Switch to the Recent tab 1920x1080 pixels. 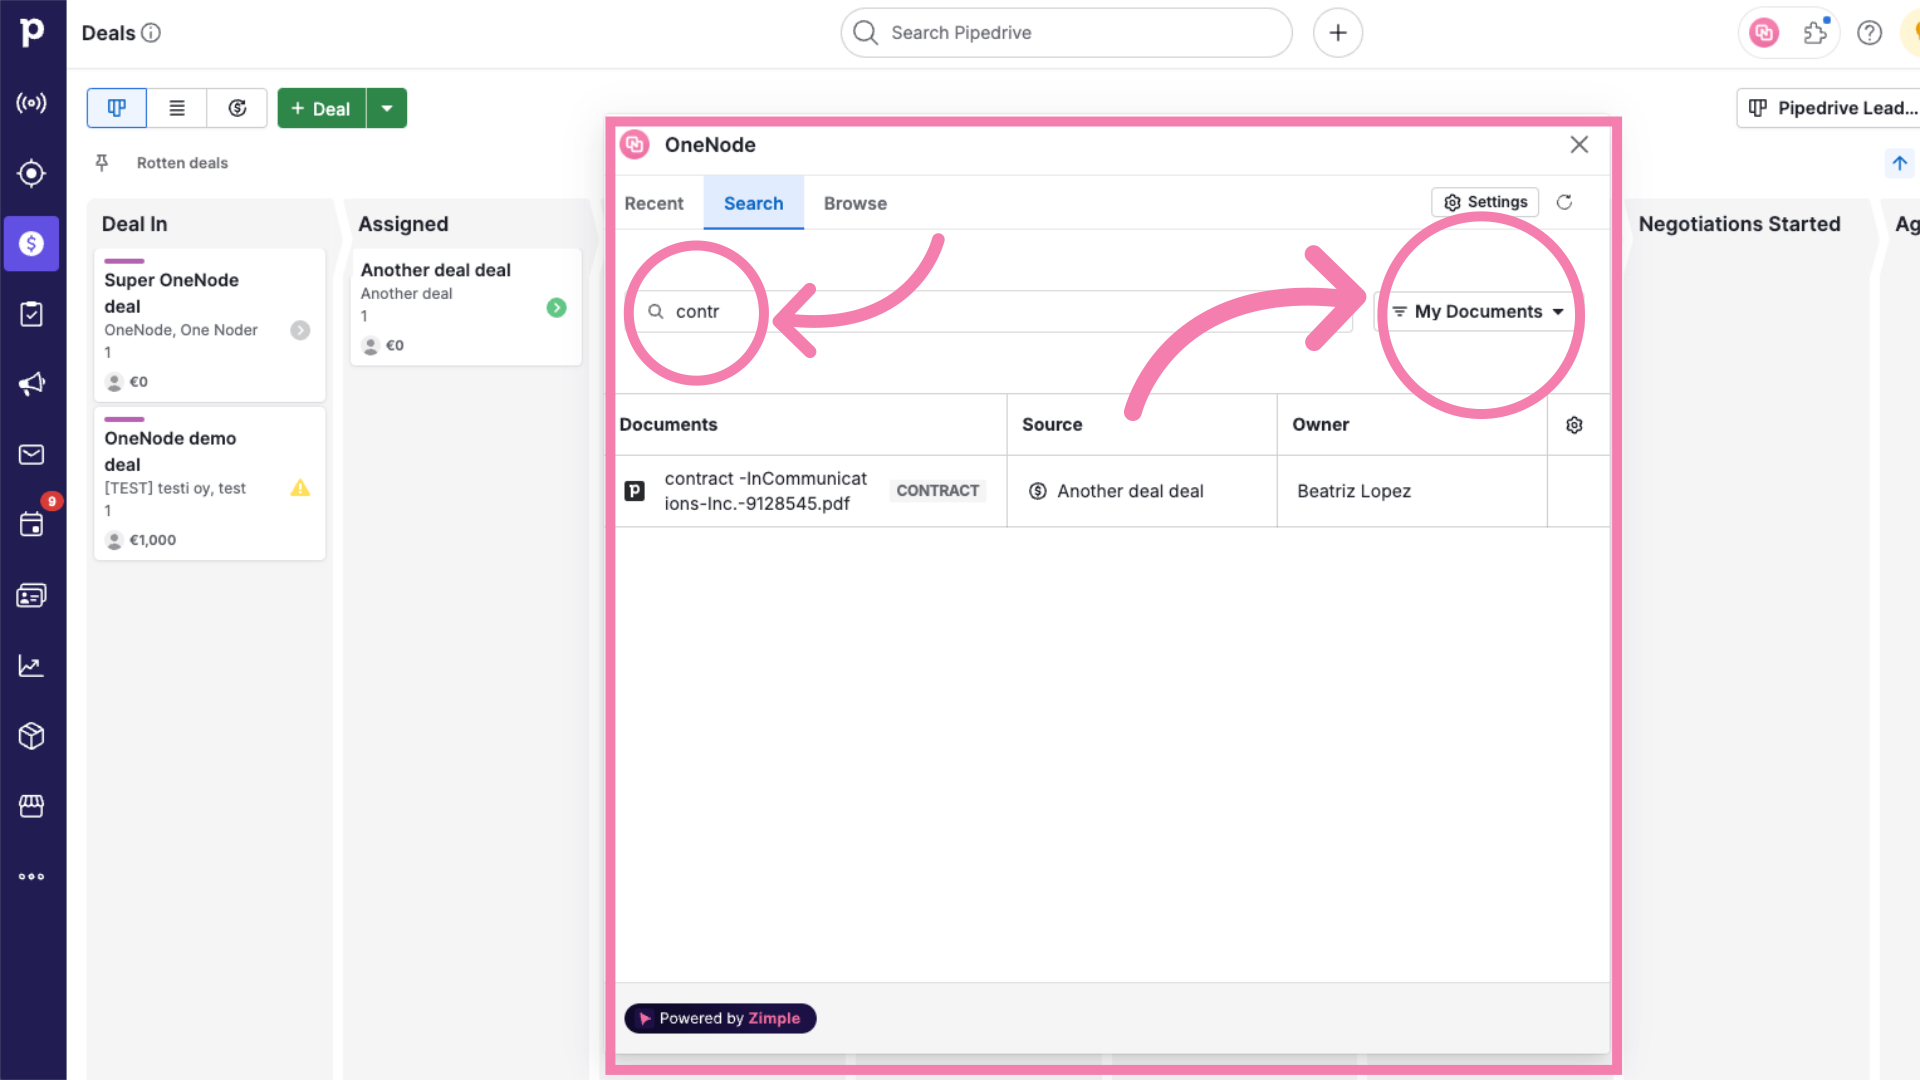(653, 202)
